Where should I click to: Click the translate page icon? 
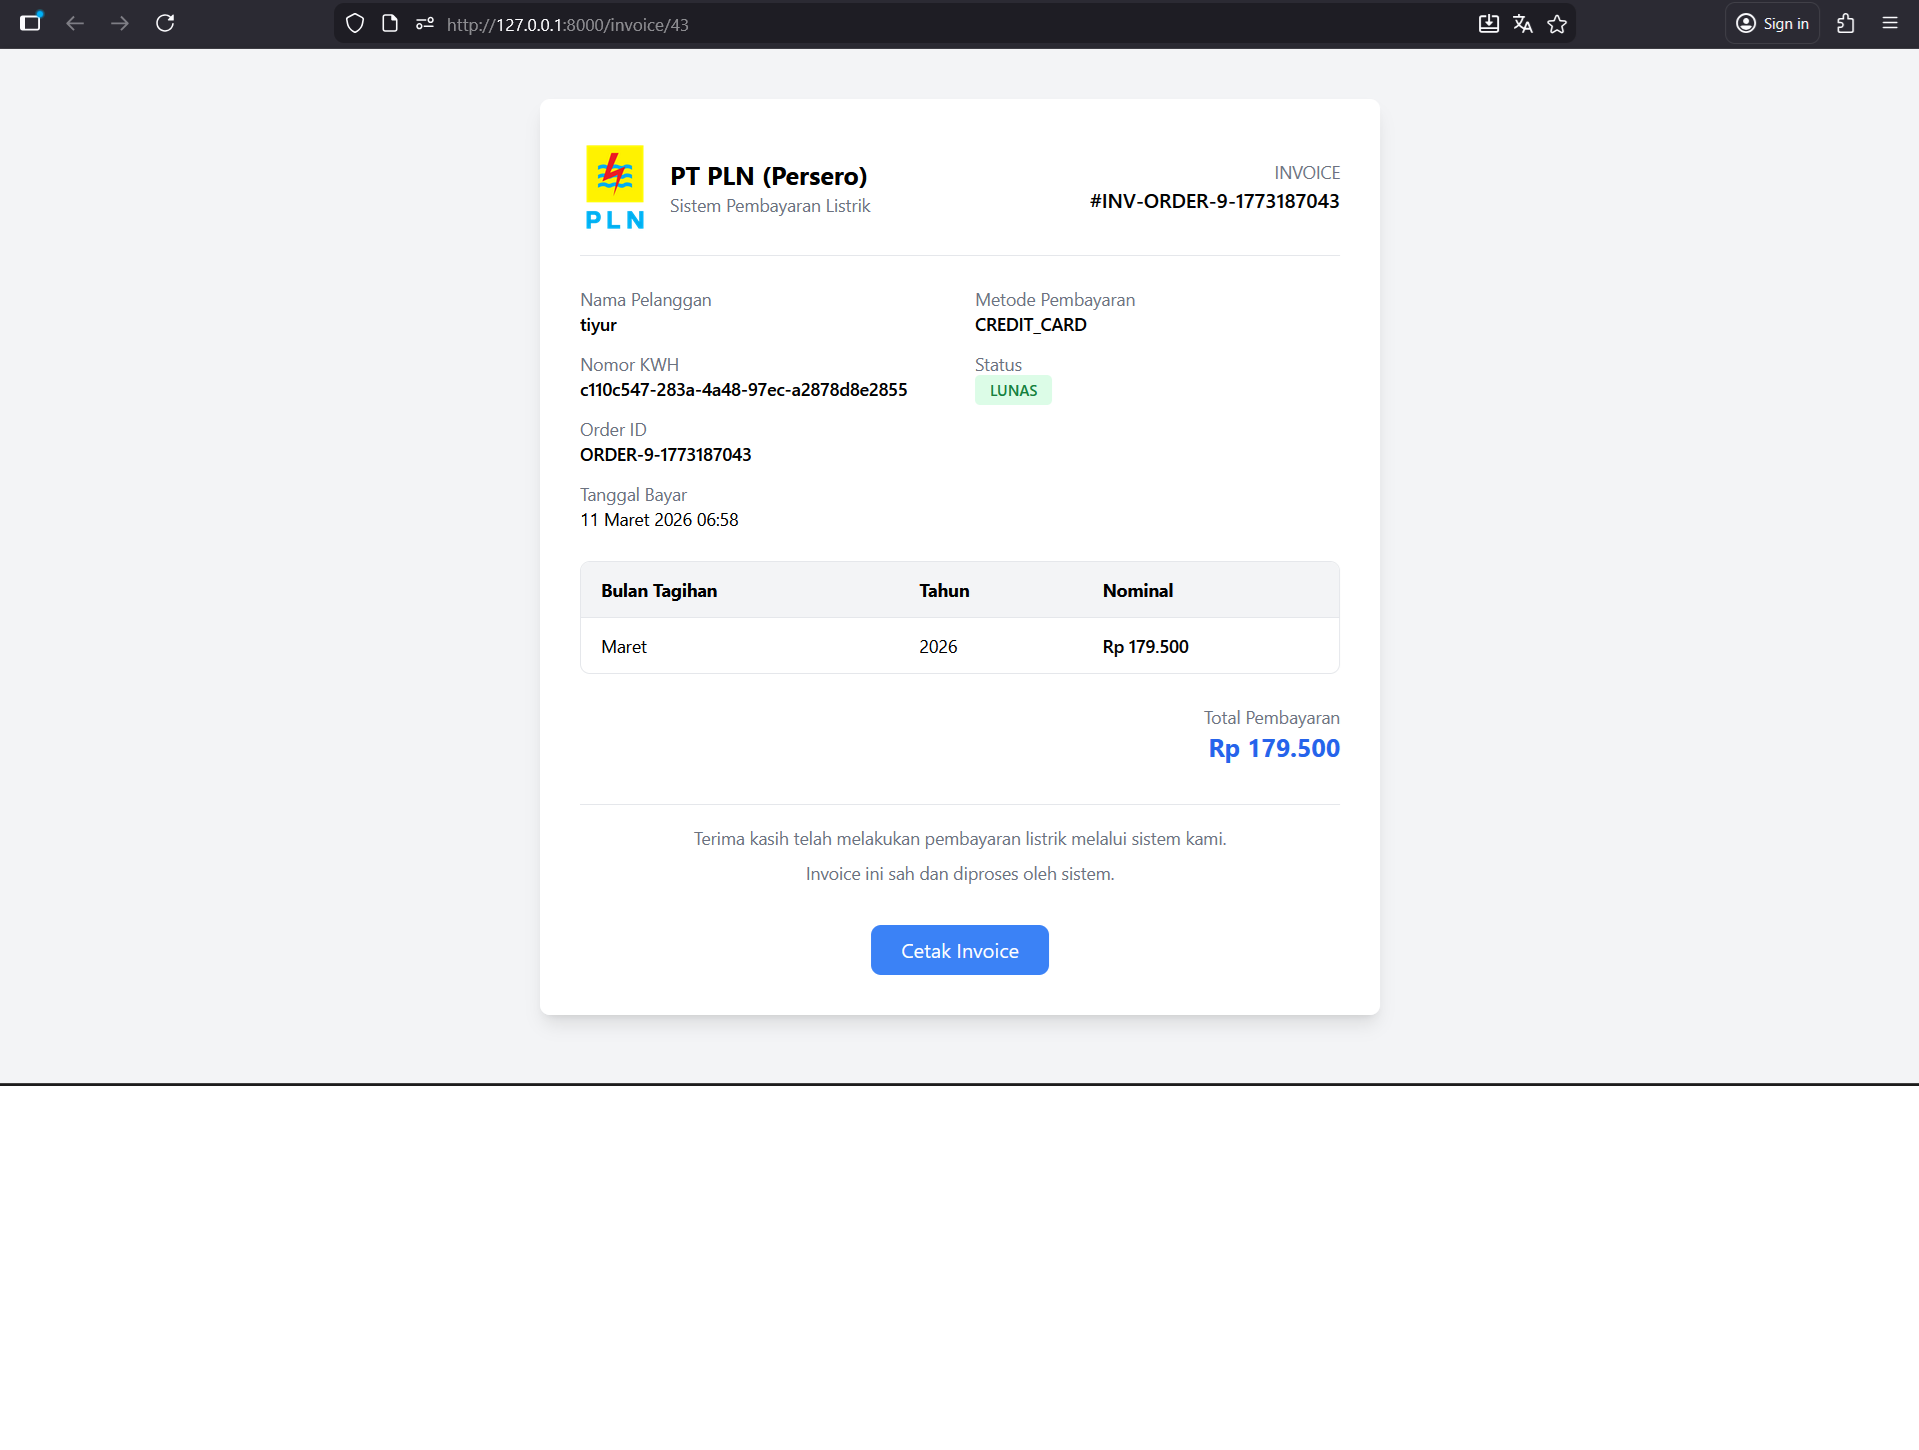coord(1523,24)
